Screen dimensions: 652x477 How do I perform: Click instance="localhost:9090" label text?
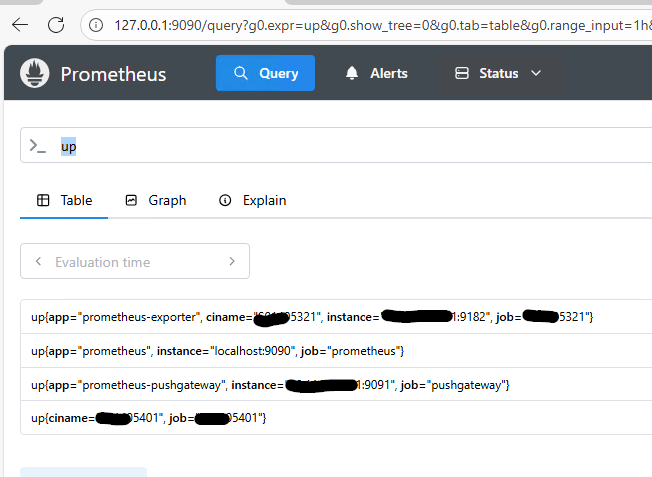tap(226, 351)
